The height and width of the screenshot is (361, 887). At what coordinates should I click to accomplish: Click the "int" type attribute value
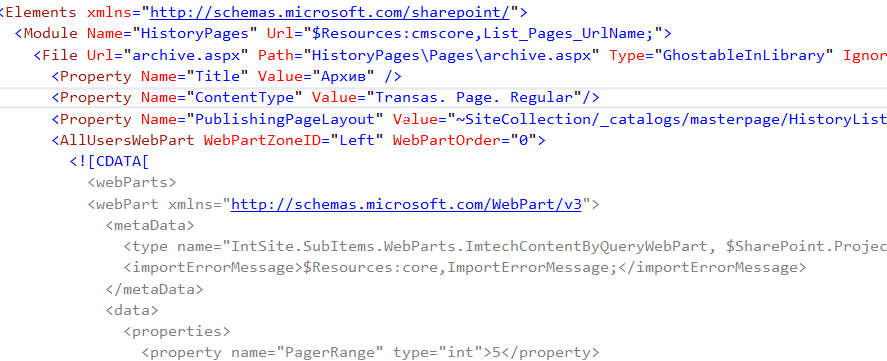461,353
